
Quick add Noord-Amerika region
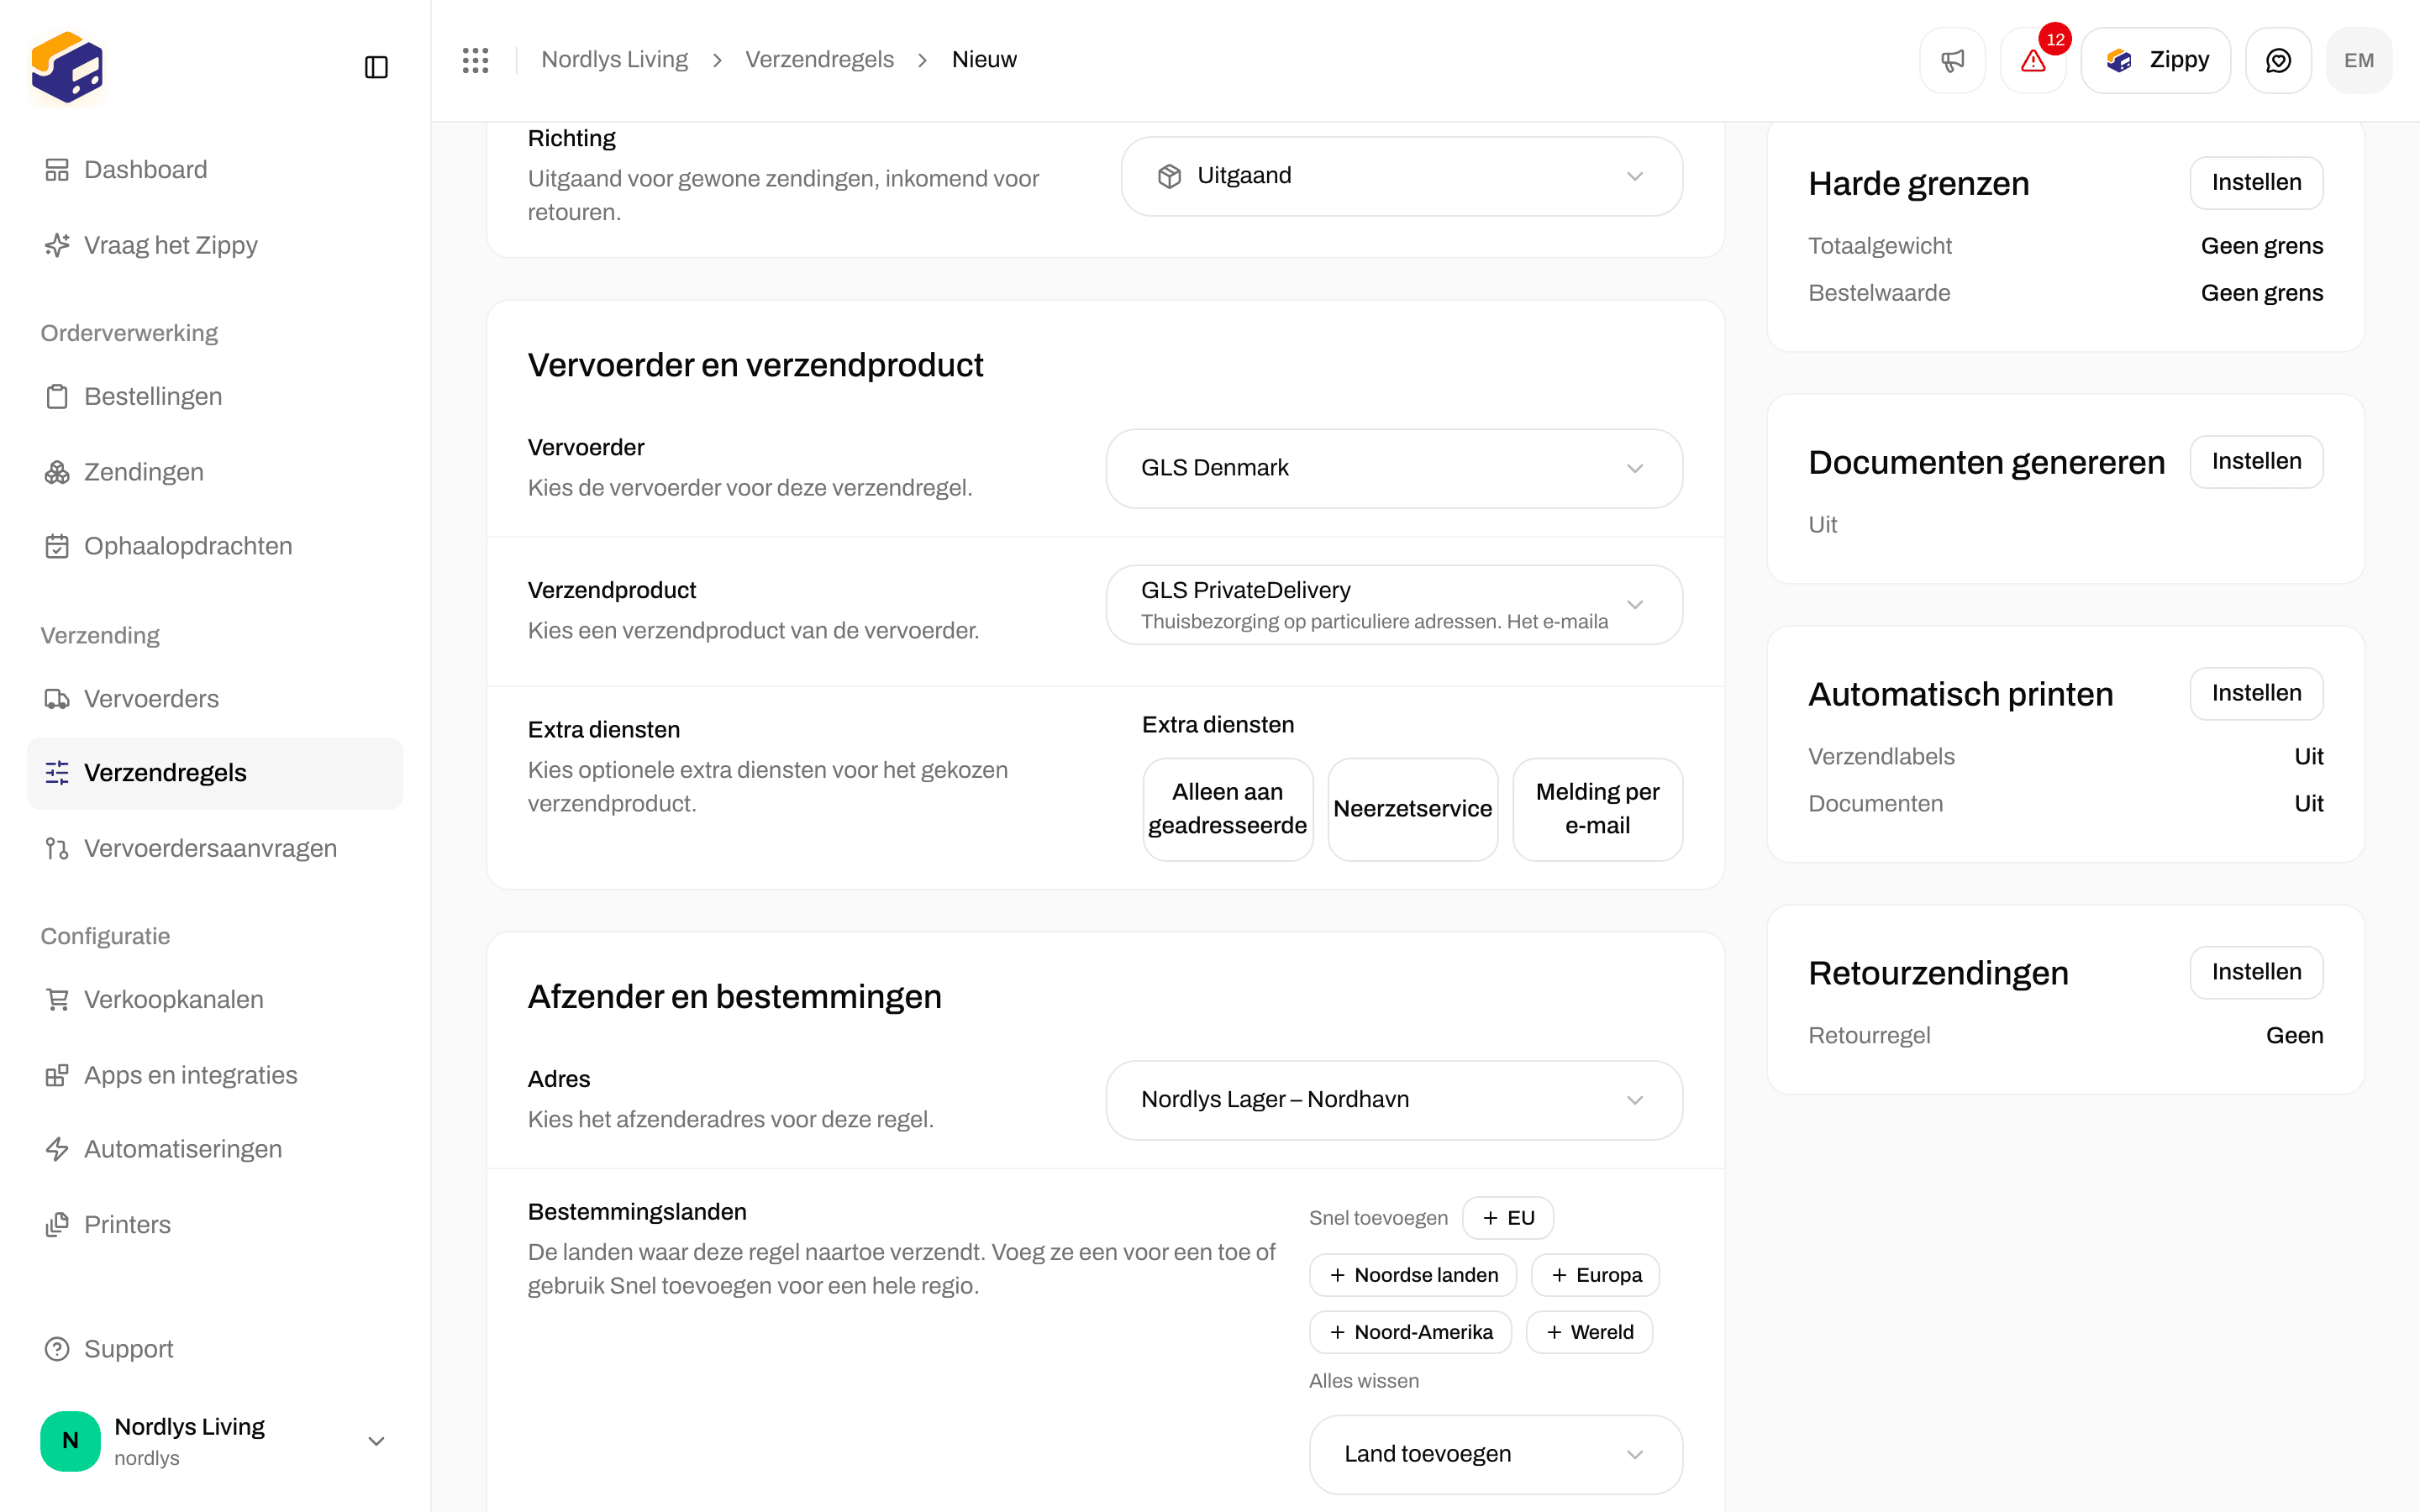(x=1410, y=1332)
